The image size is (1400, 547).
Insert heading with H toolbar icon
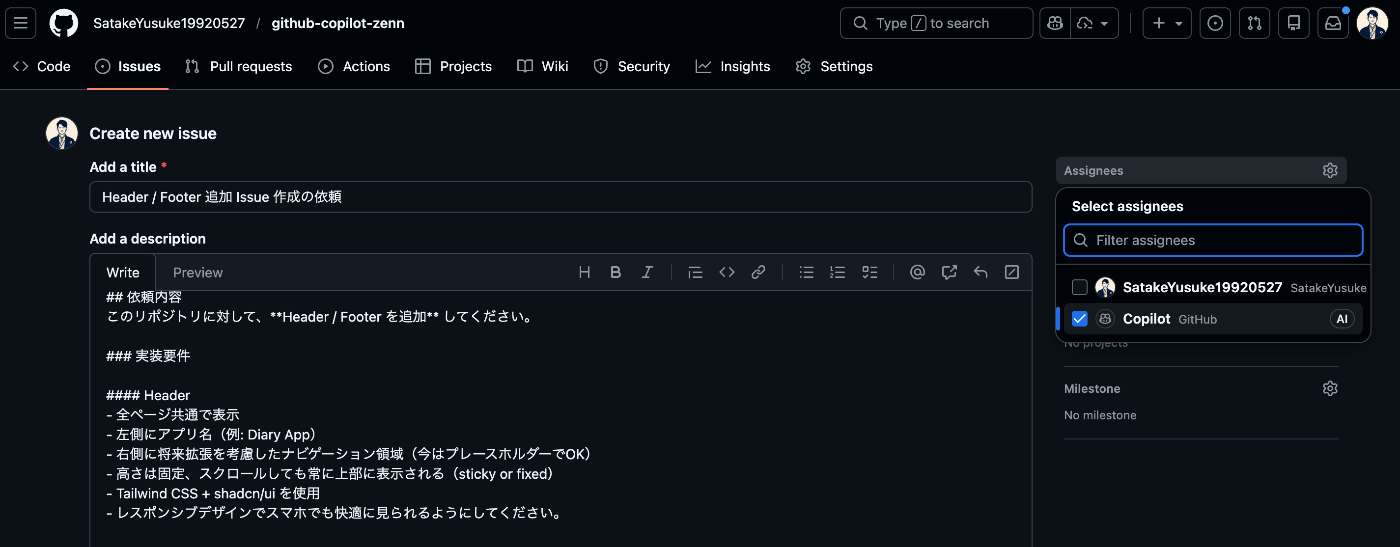(585, 272)
